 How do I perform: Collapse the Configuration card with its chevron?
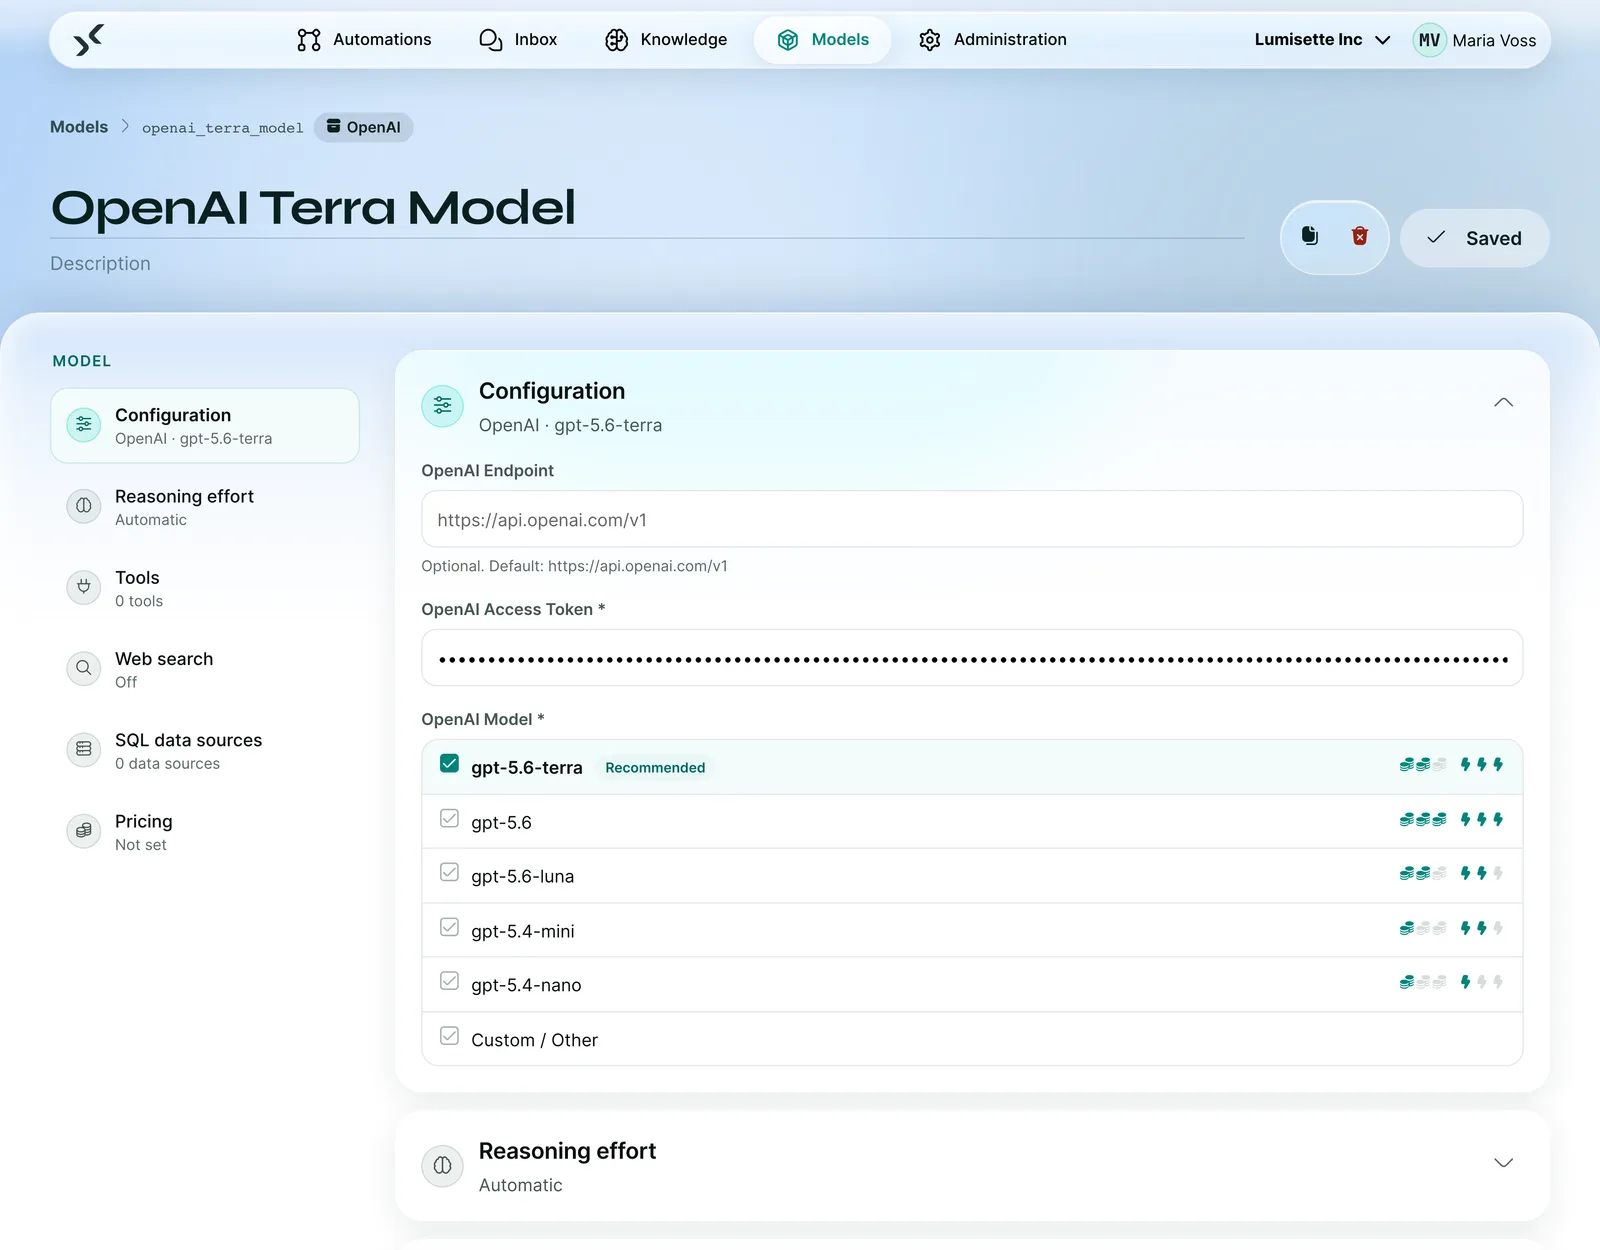pyautogui.click(x=1503, y=403)
